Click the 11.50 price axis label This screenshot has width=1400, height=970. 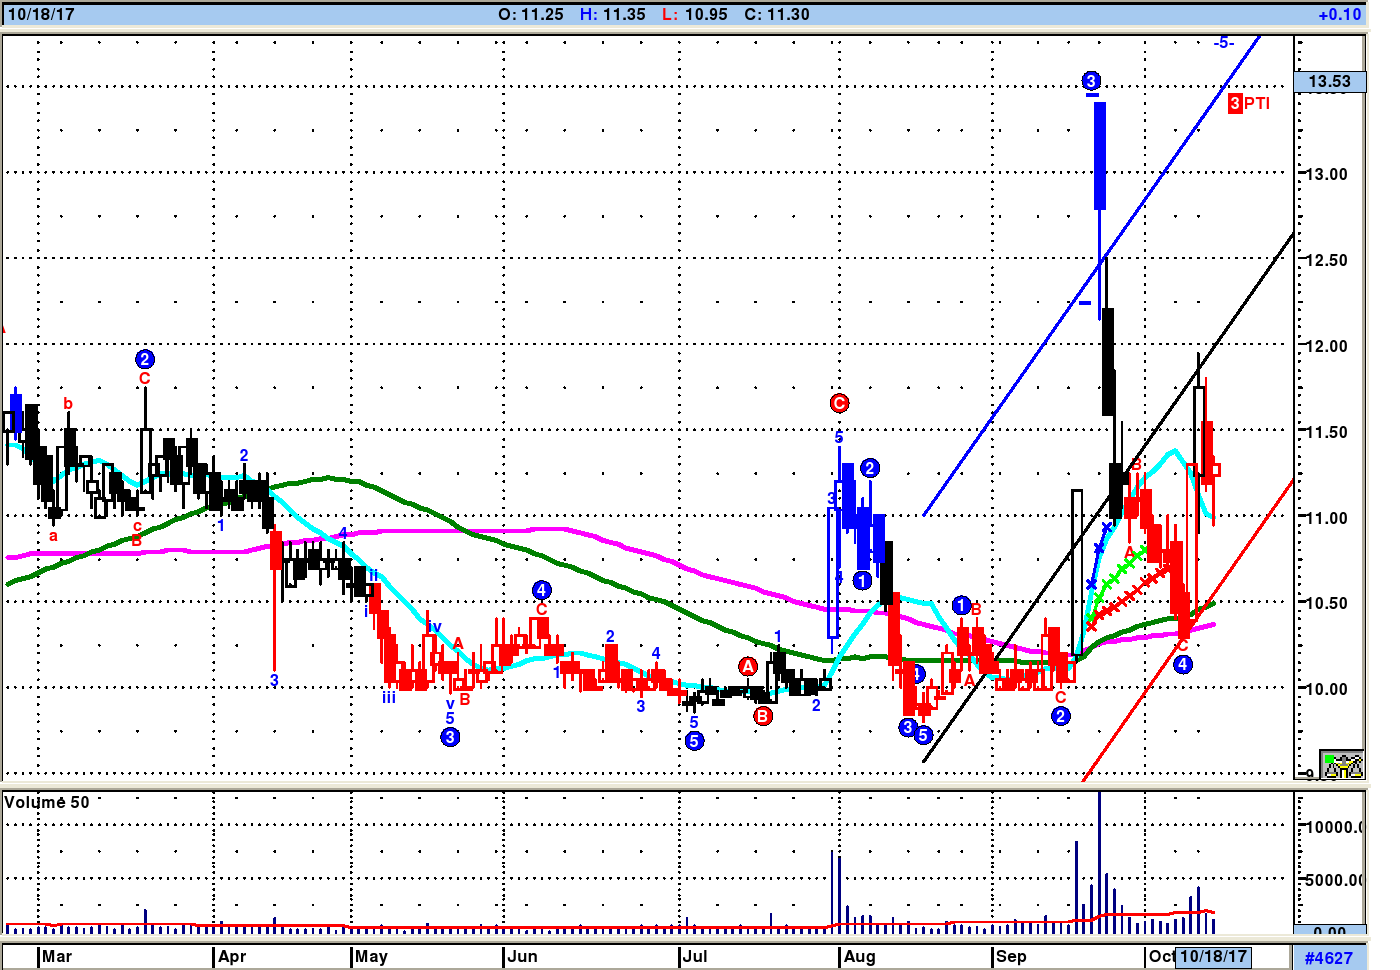1327,432
